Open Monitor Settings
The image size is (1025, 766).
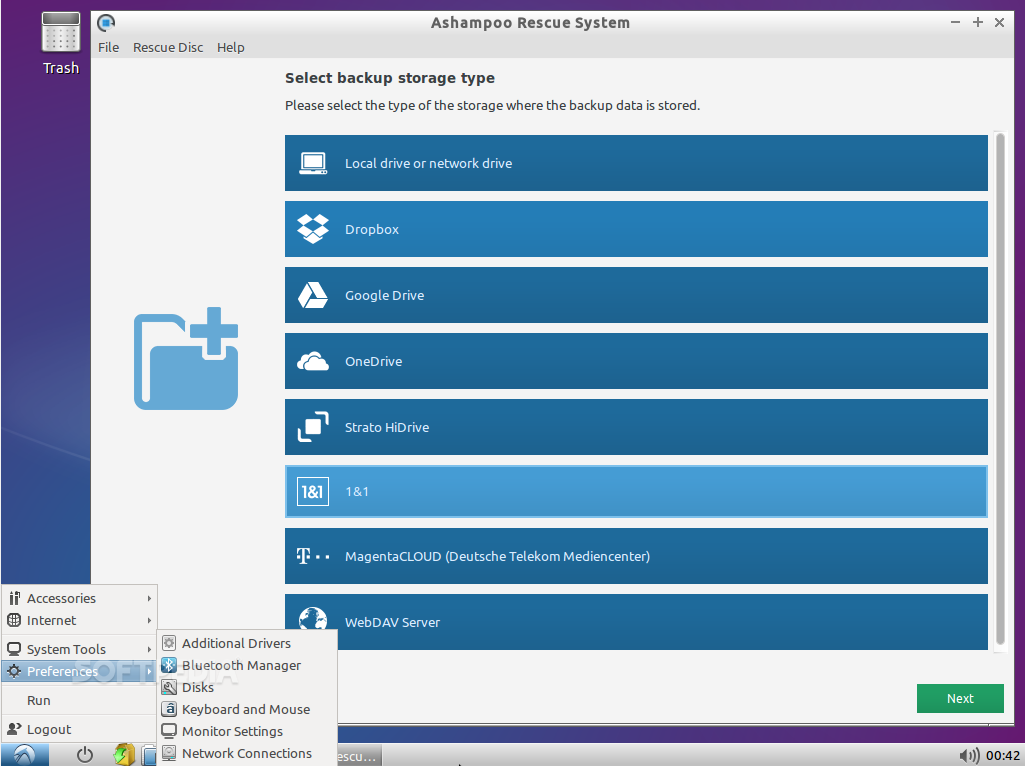[247, 731]
